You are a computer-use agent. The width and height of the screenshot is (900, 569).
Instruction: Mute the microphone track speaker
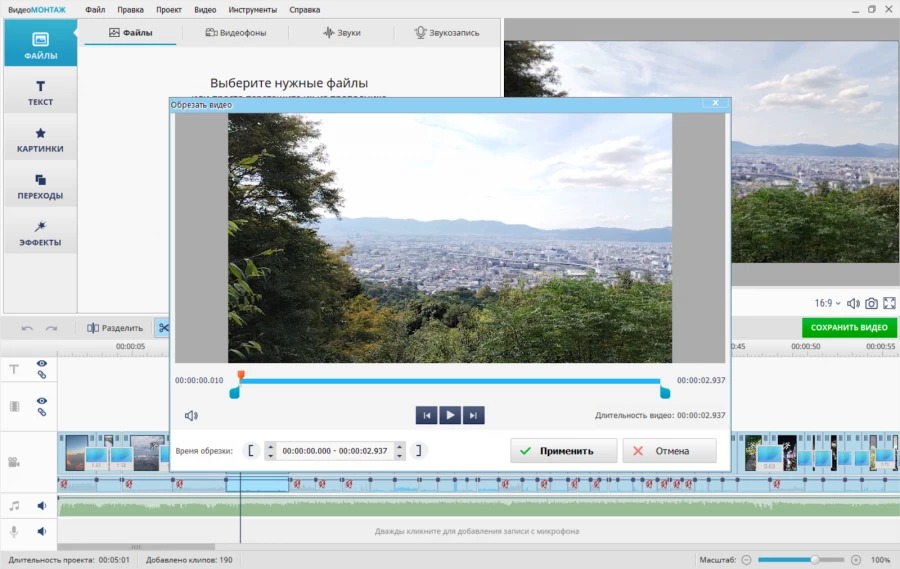point(42,531)
